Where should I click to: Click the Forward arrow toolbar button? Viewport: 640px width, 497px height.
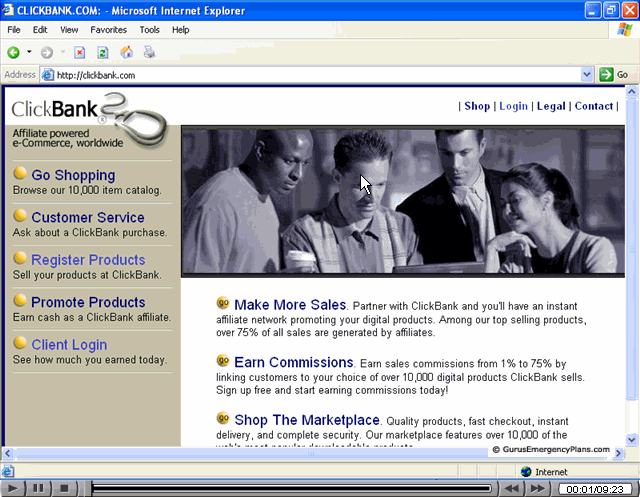click(x=47, y=53)
